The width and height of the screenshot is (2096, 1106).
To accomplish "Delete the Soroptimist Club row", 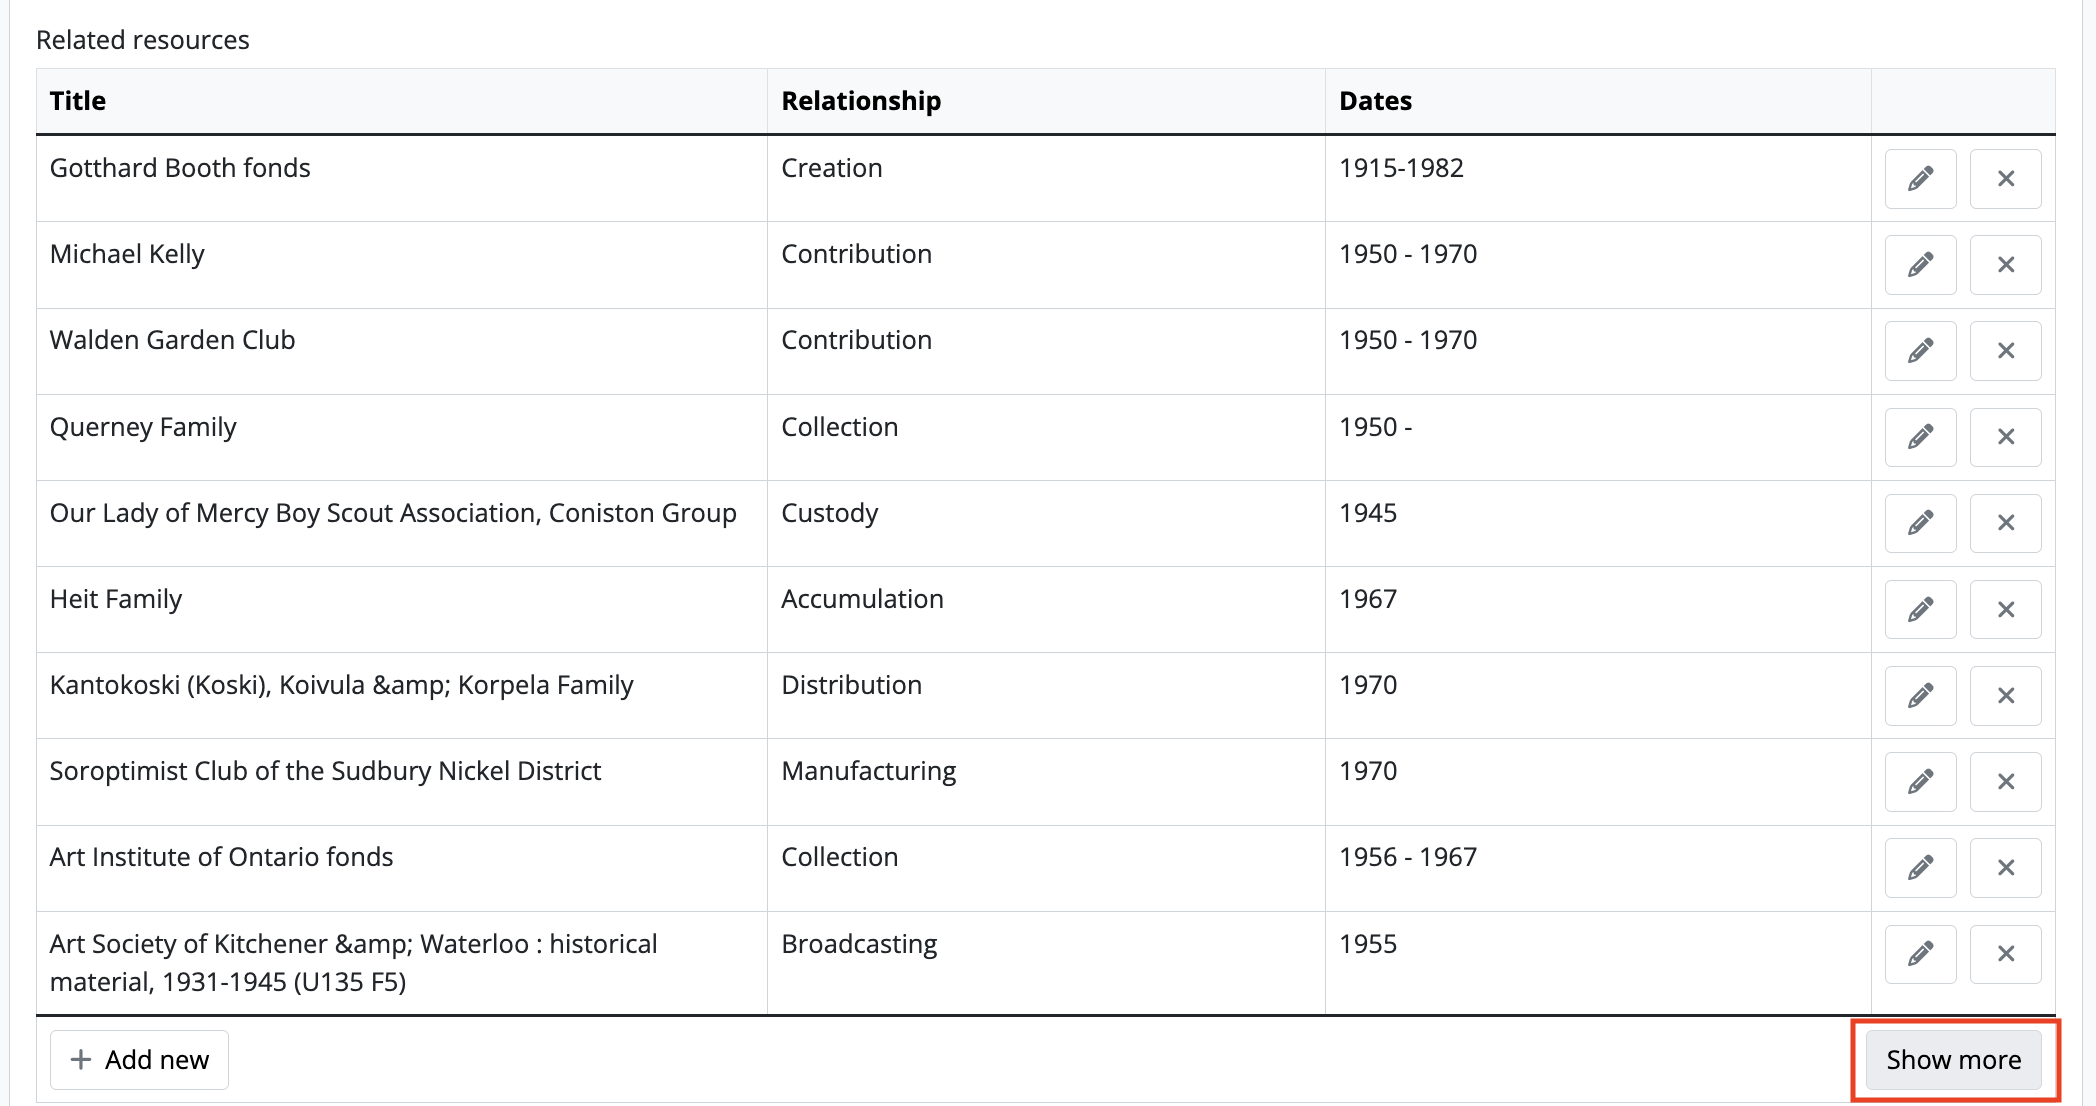I will [2005, 782].
